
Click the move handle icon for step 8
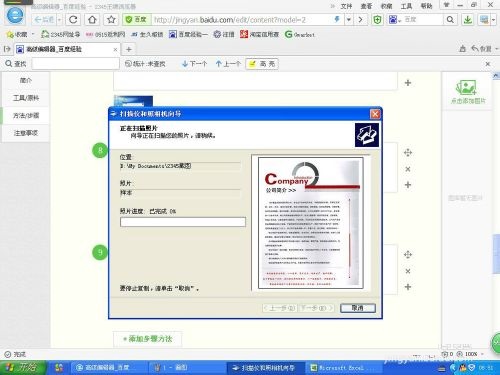(408, 153)
